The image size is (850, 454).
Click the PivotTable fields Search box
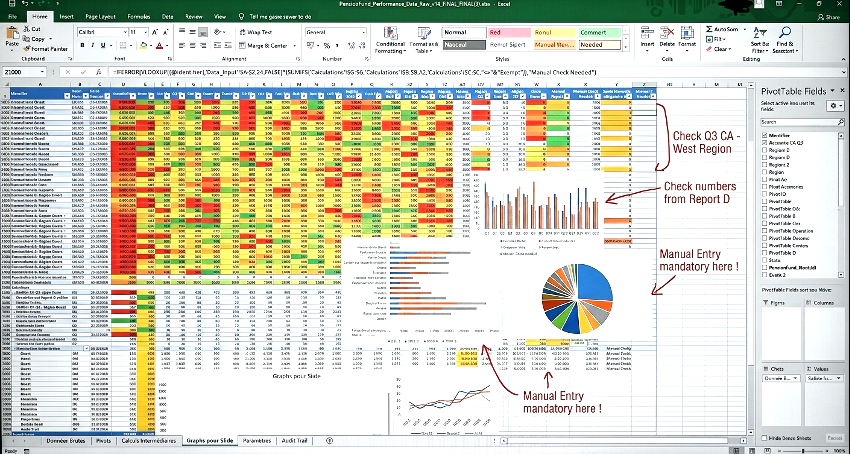pyautogui.click(x=802, y=122)
